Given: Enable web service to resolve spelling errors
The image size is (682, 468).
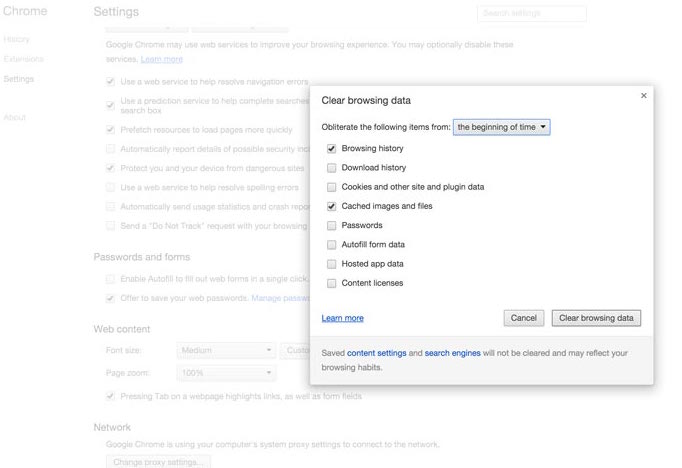Looking at the screenshot, I should (110, 187).
